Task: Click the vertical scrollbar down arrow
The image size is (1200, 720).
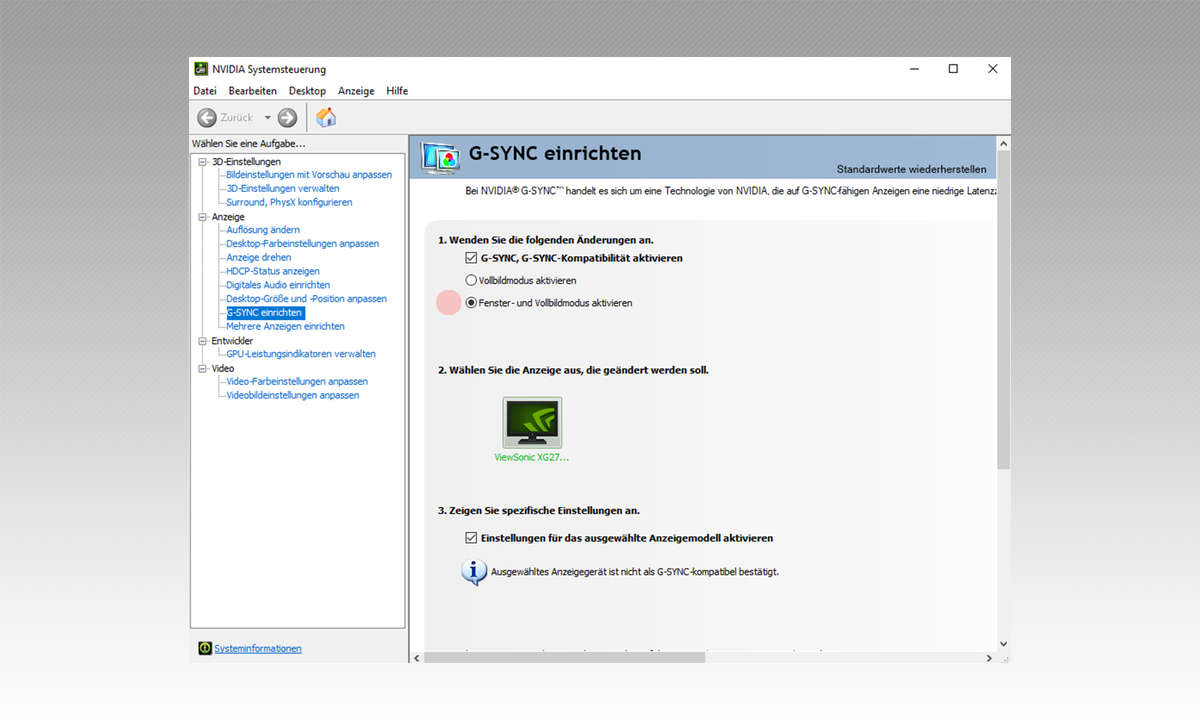Action: (x=1003, y=643)
